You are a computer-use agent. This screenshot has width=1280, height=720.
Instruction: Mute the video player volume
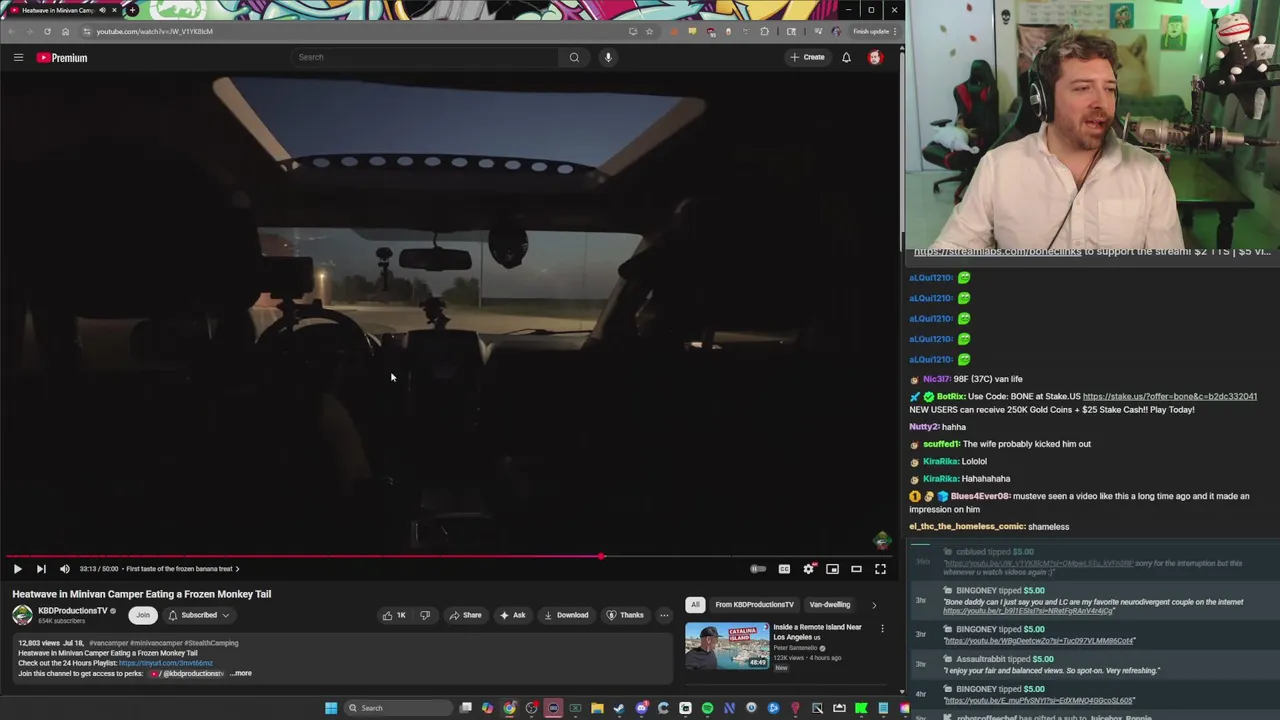tap(65, 569)
